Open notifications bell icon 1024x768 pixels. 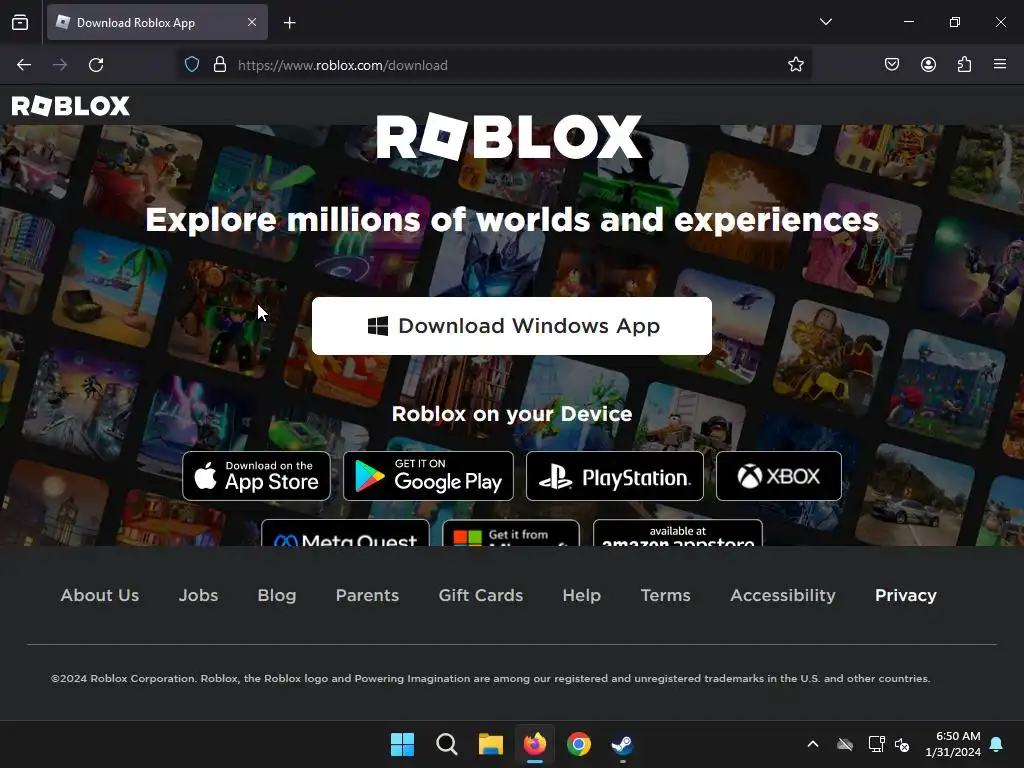coord(997,744)
